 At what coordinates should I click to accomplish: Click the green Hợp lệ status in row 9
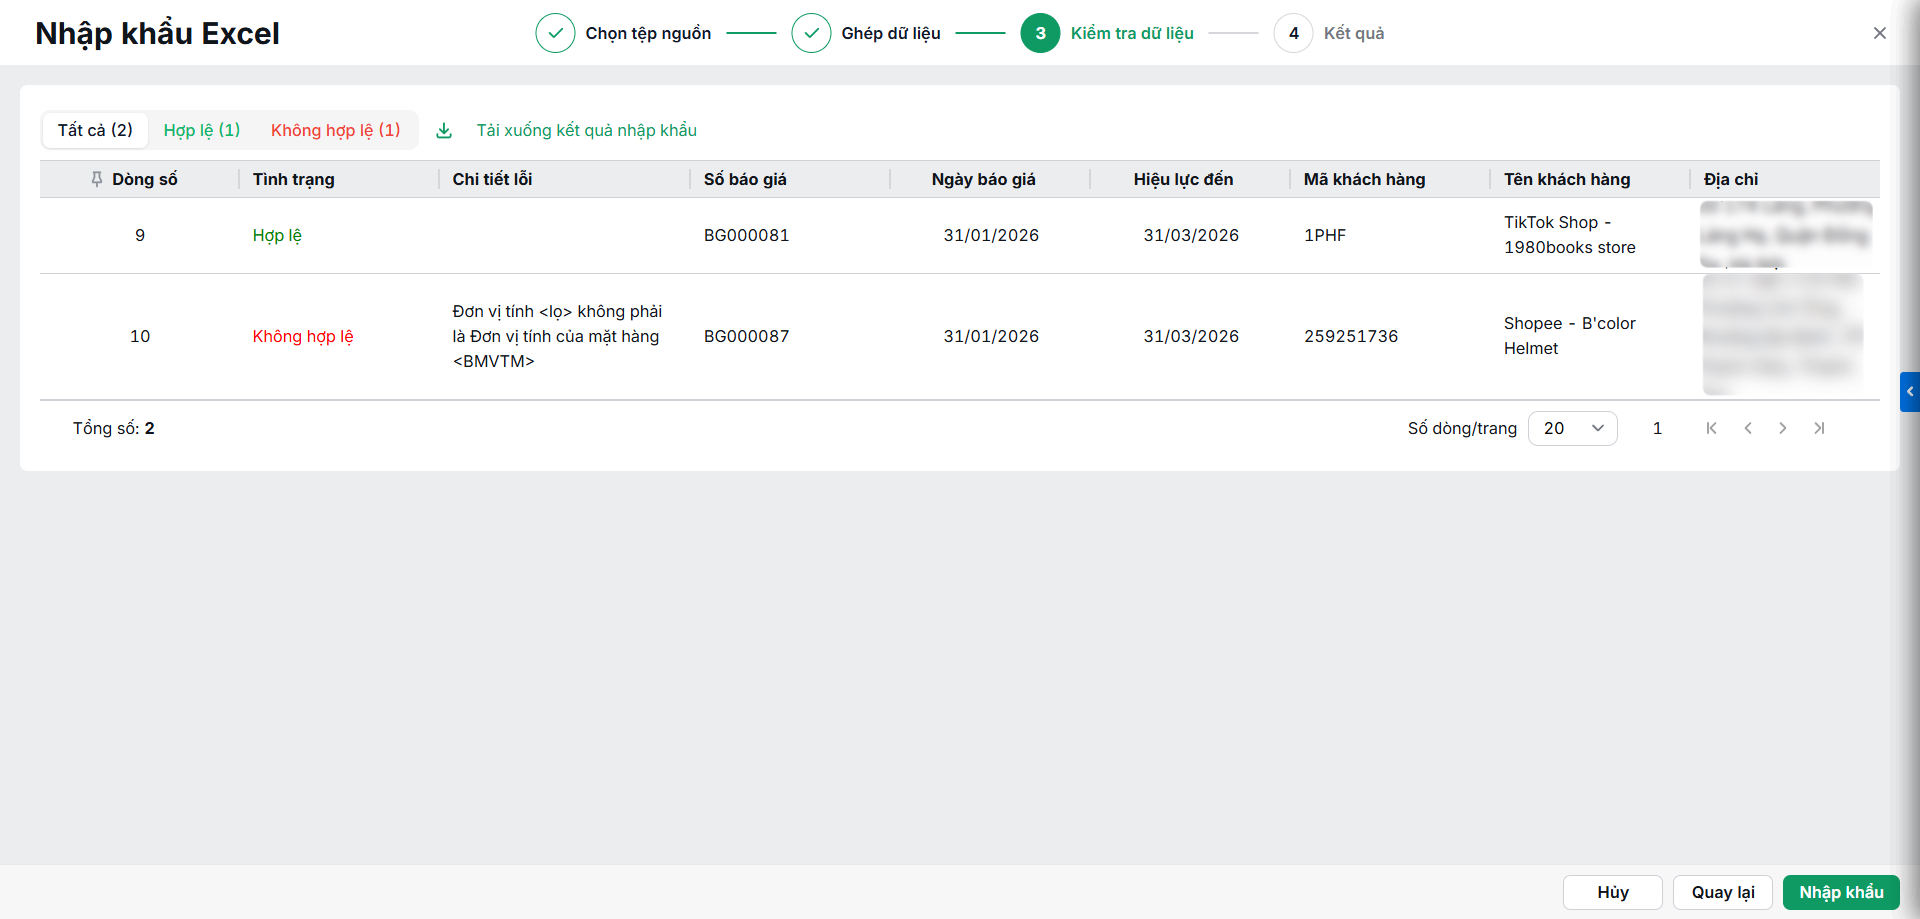[277, 235]
